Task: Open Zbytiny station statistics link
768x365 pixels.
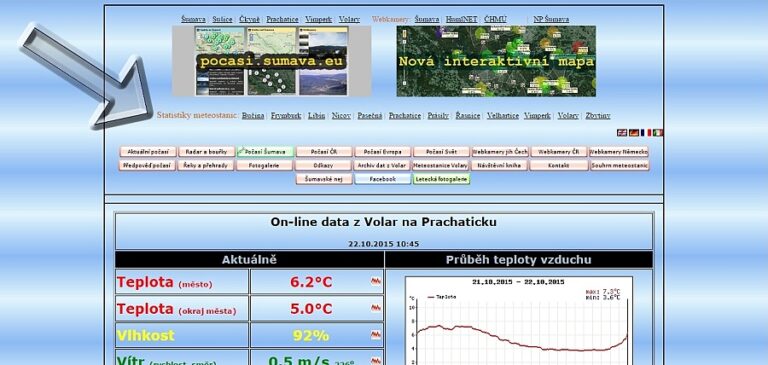Action: point(598,116)
